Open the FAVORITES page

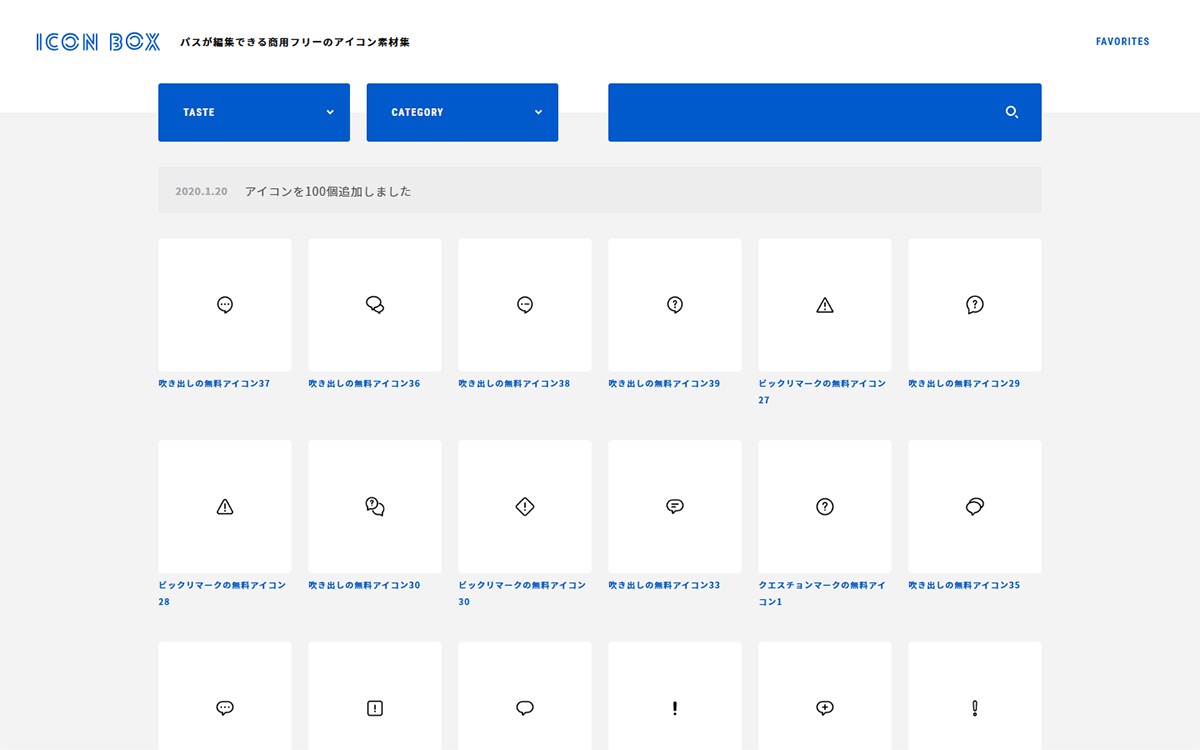1122,41
